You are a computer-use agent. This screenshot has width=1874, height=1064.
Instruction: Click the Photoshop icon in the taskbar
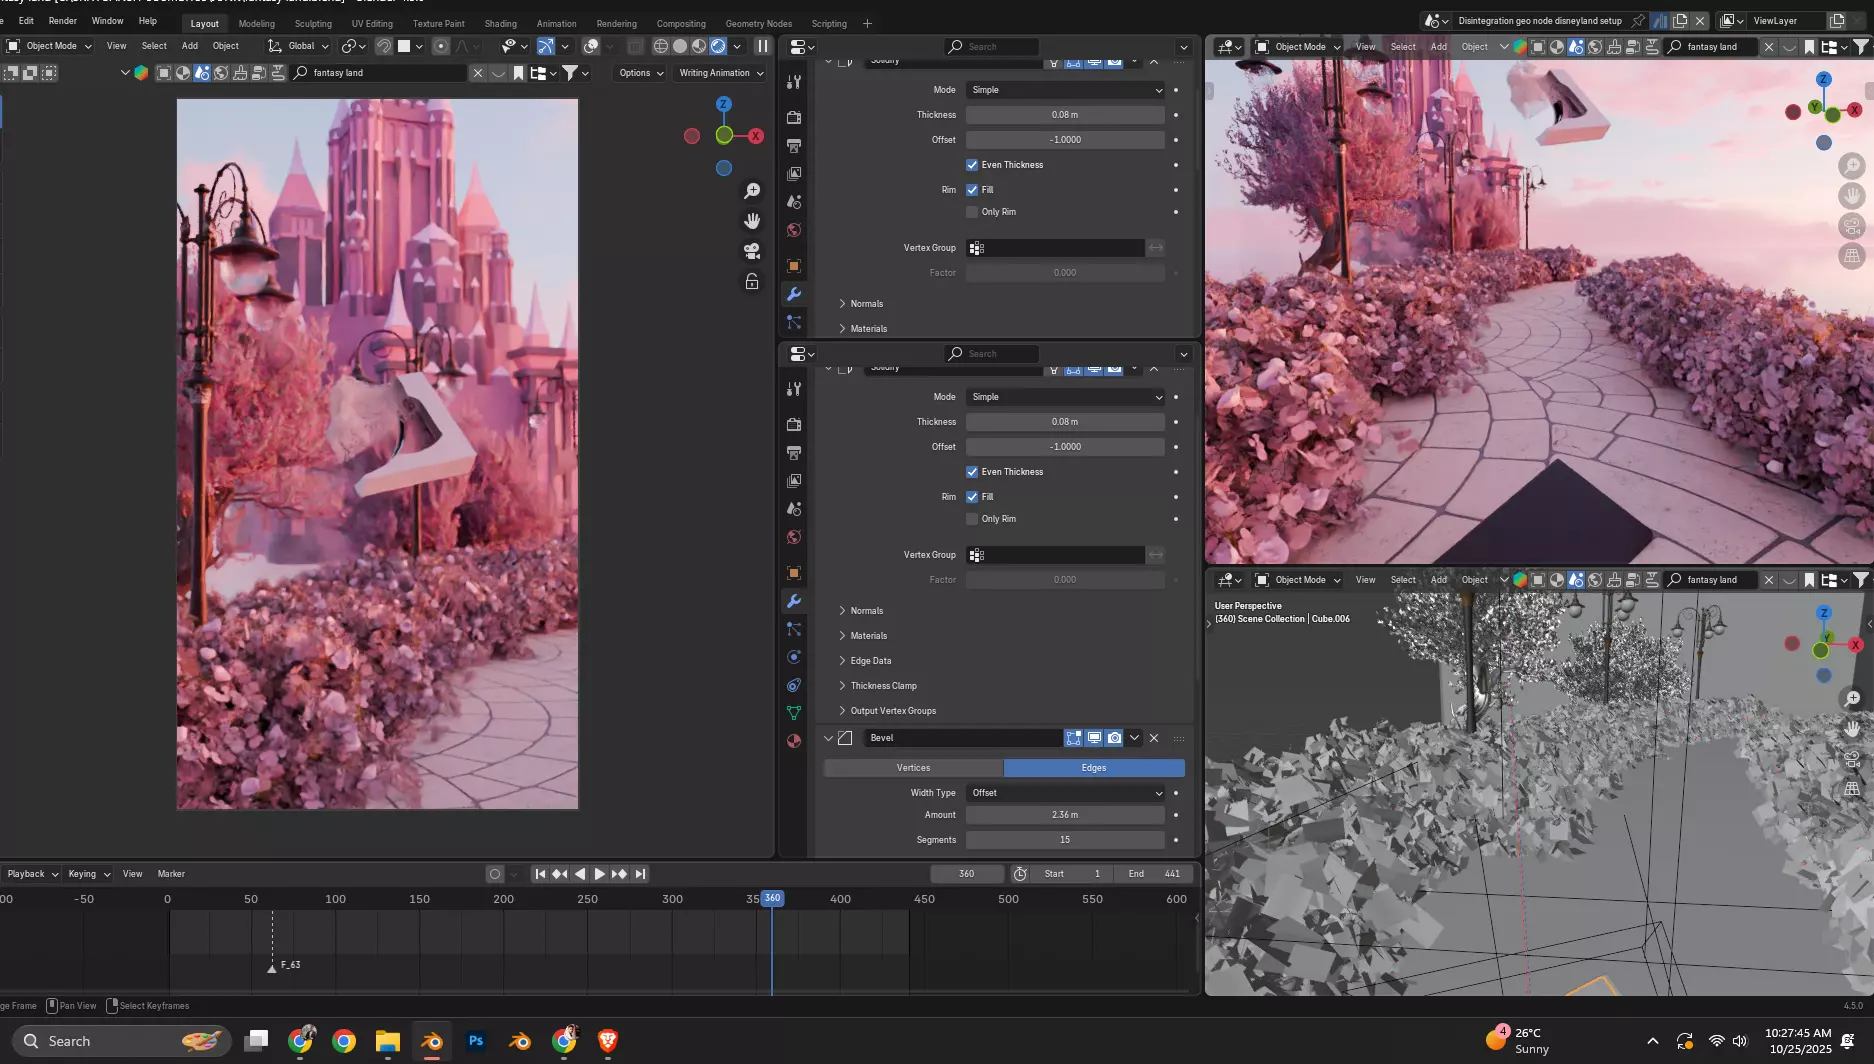point(476,1041)
